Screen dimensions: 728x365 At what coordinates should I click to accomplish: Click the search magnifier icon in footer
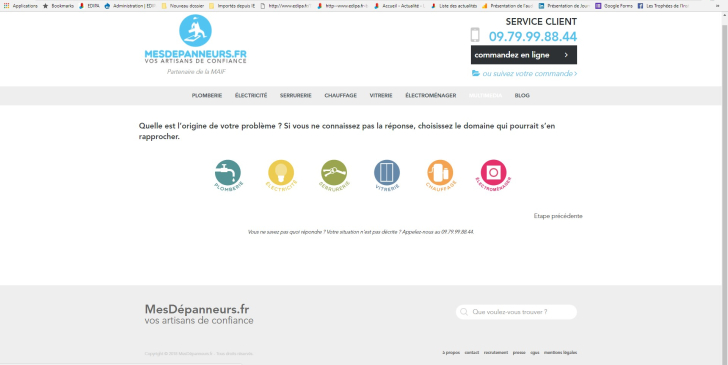(x=463, y=312)
